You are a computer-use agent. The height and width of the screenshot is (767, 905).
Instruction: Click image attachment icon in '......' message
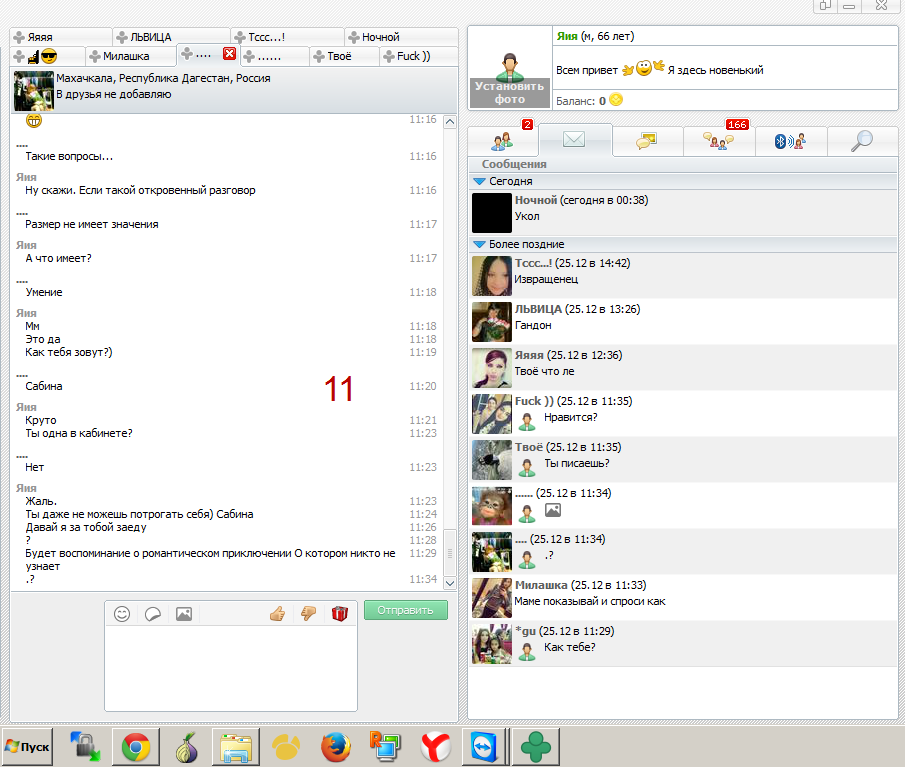click(553, 510)
